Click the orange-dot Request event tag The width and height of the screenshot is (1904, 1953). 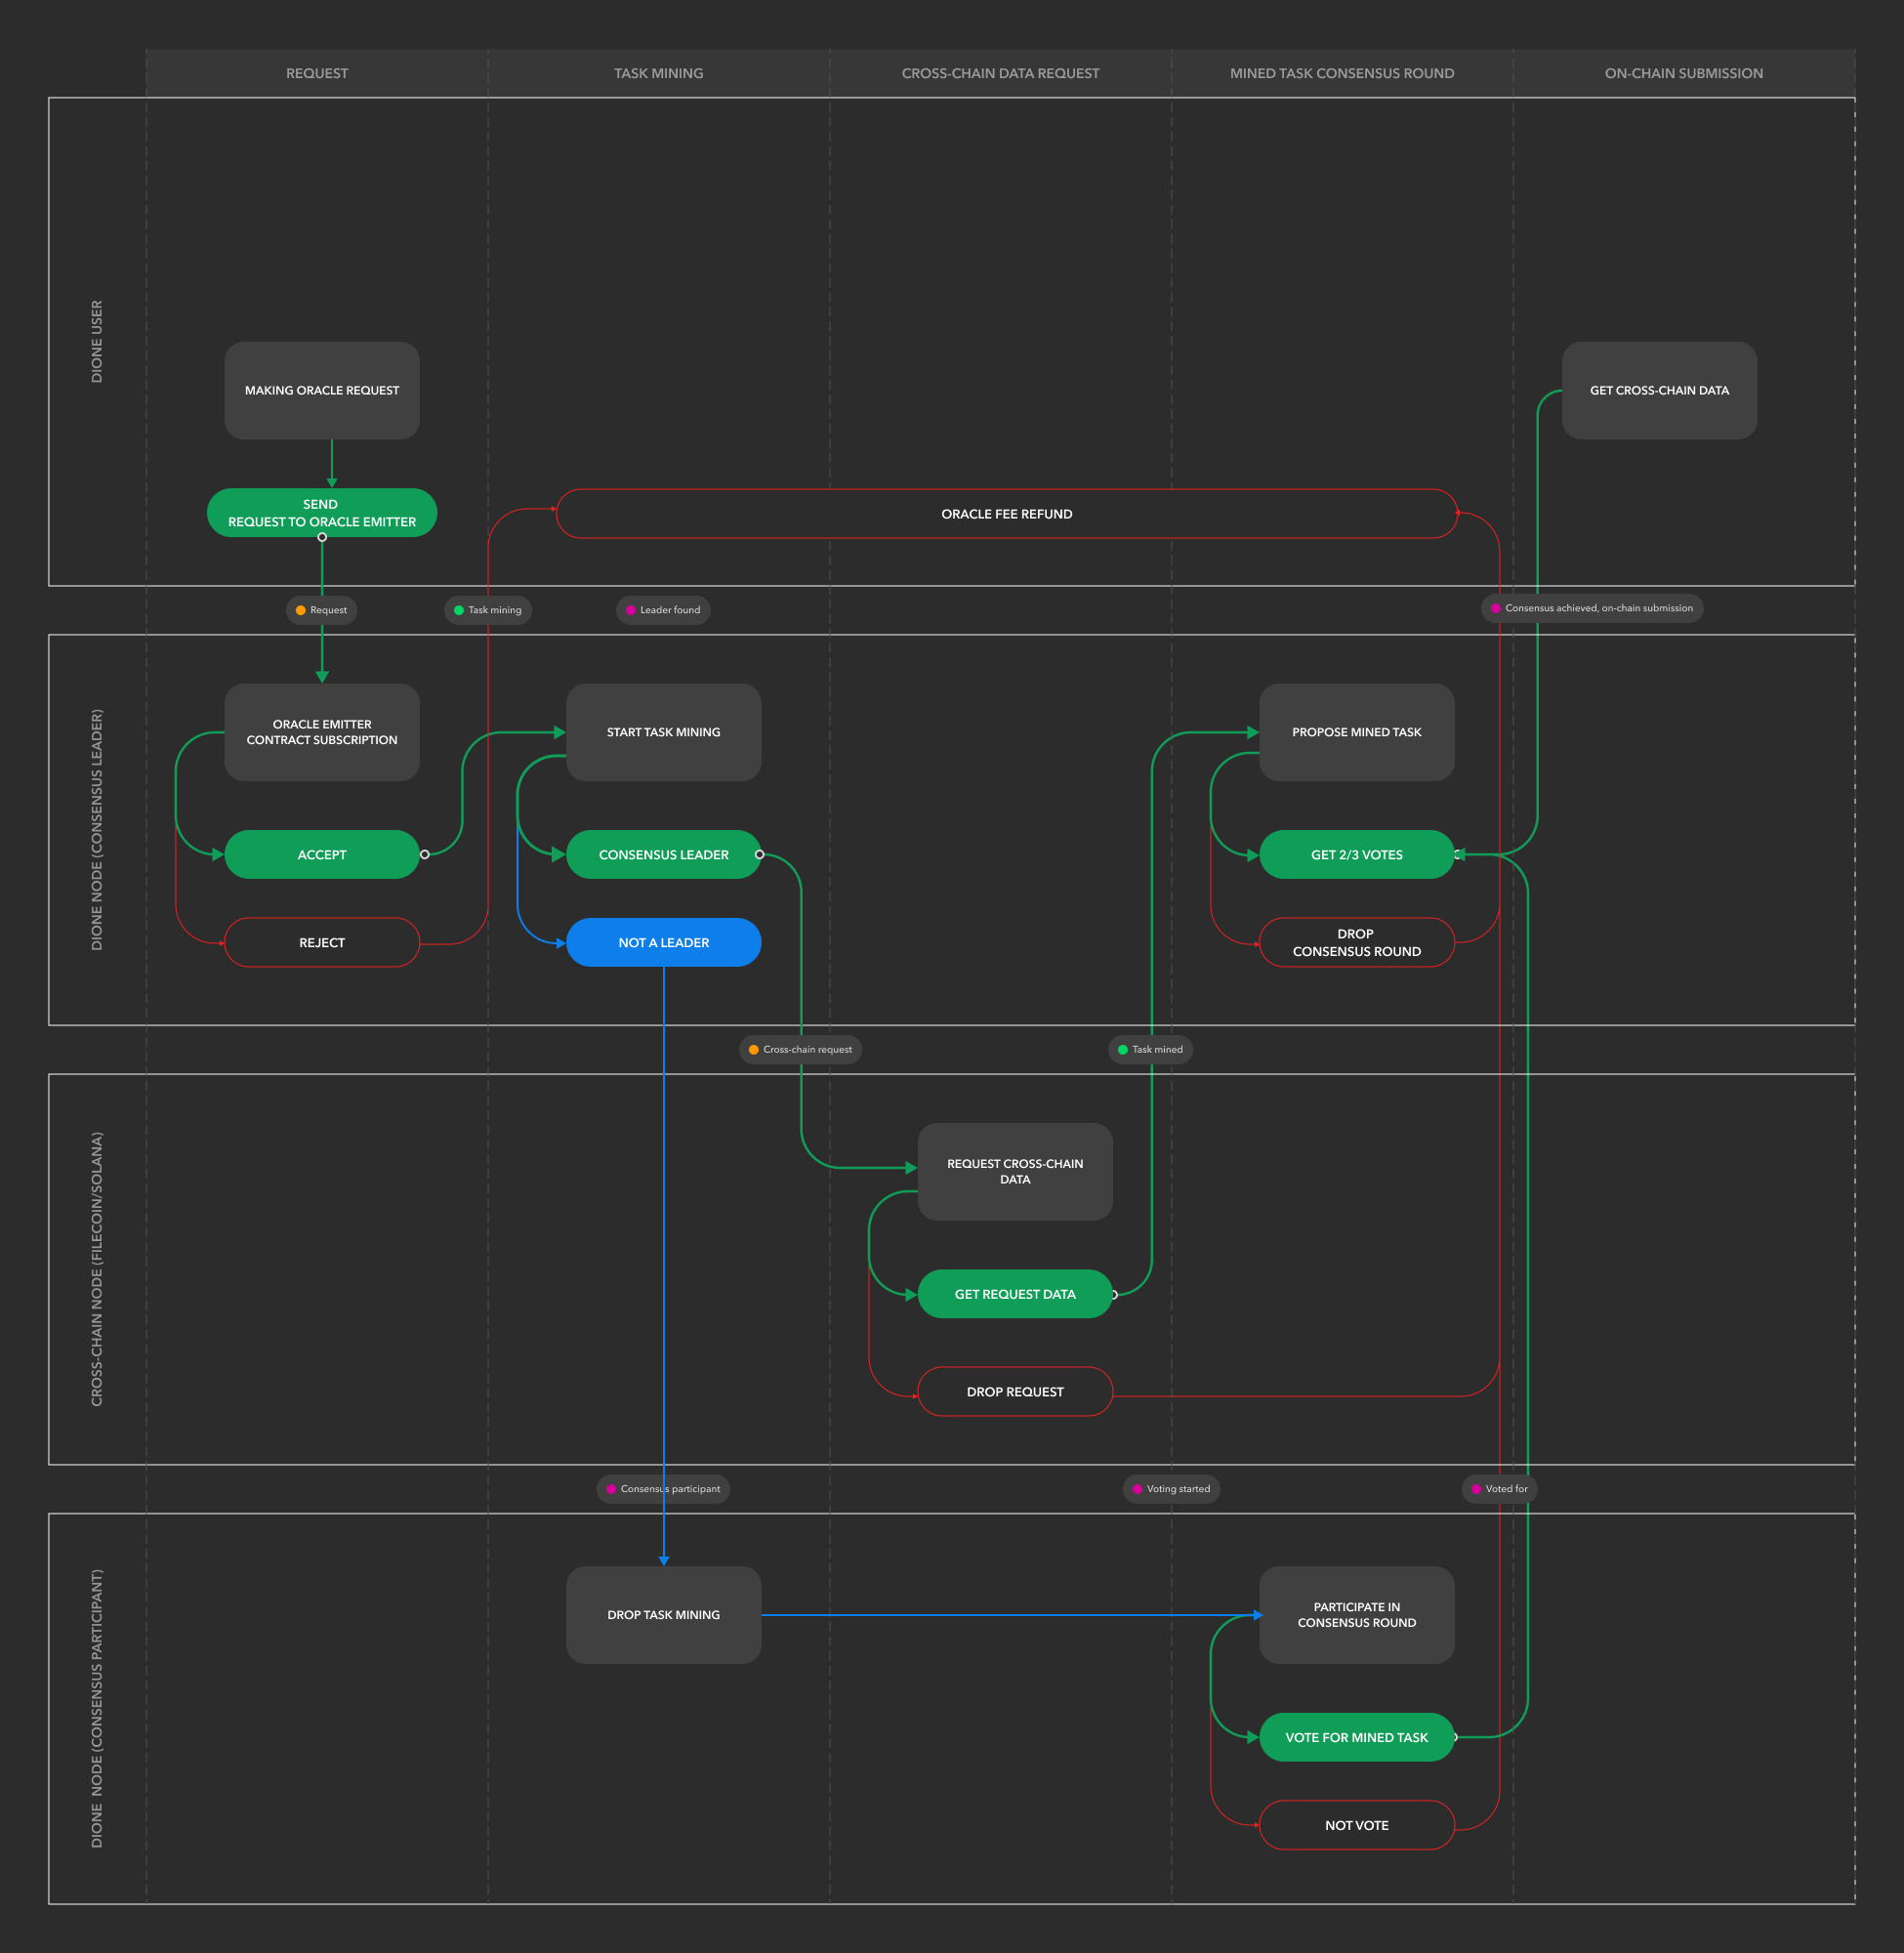[x=321, y=610]
